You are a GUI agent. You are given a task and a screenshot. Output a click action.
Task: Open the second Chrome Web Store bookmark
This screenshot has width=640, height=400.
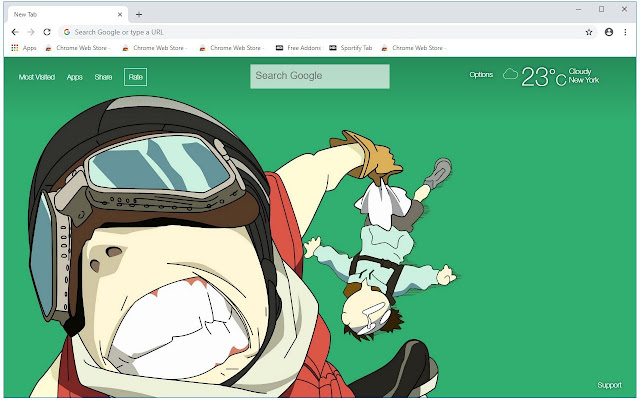coord(154,48)
